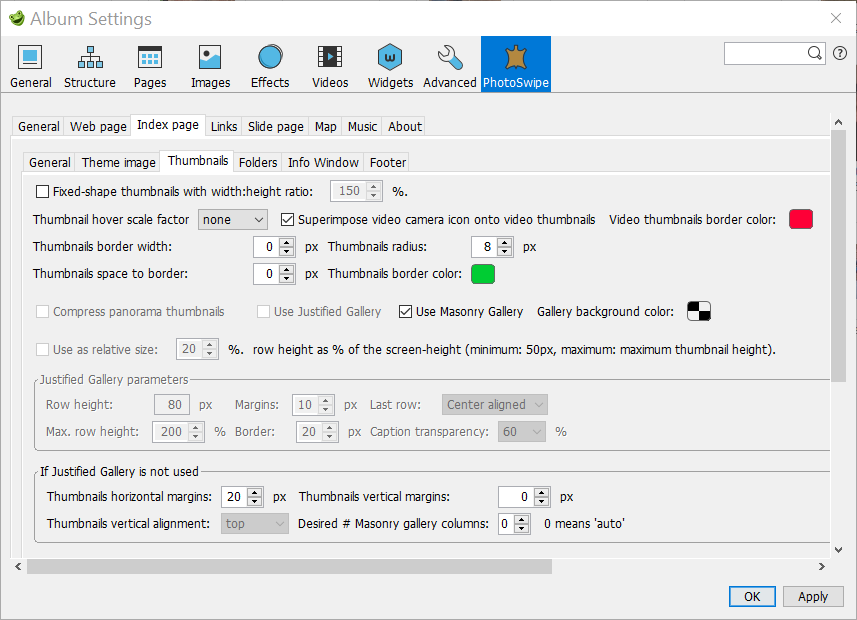Pick the green Thumbnails border color swatch

pos(483,274)
